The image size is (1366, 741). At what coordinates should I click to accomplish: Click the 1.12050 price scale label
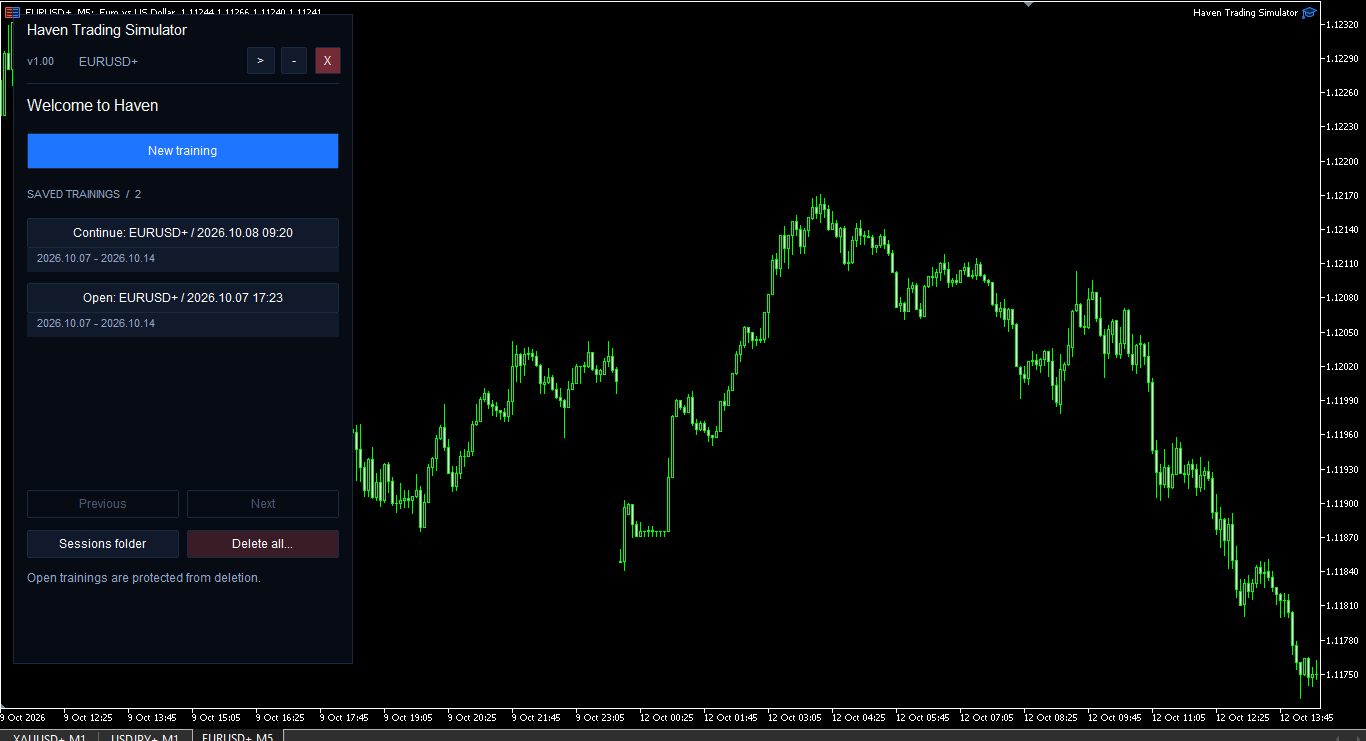tap(1340, 332)
